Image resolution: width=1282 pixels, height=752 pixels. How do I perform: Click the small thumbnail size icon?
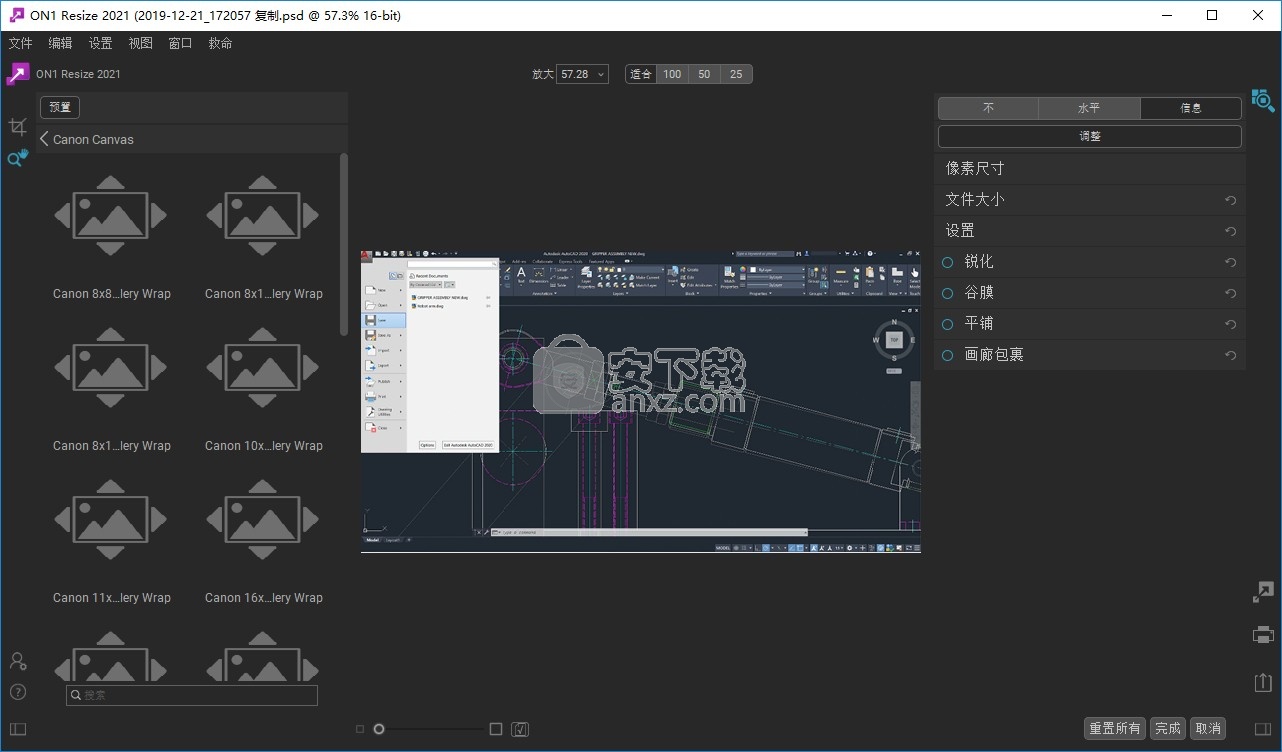coord(360,729)
